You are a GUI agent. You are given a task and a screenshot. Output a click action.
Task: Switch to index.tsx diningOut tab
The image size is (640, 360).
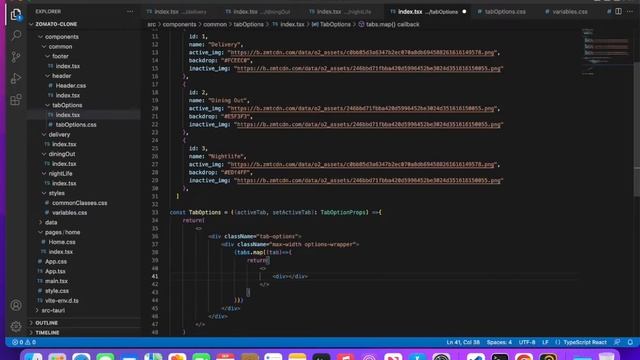click(x=258, y=12)
